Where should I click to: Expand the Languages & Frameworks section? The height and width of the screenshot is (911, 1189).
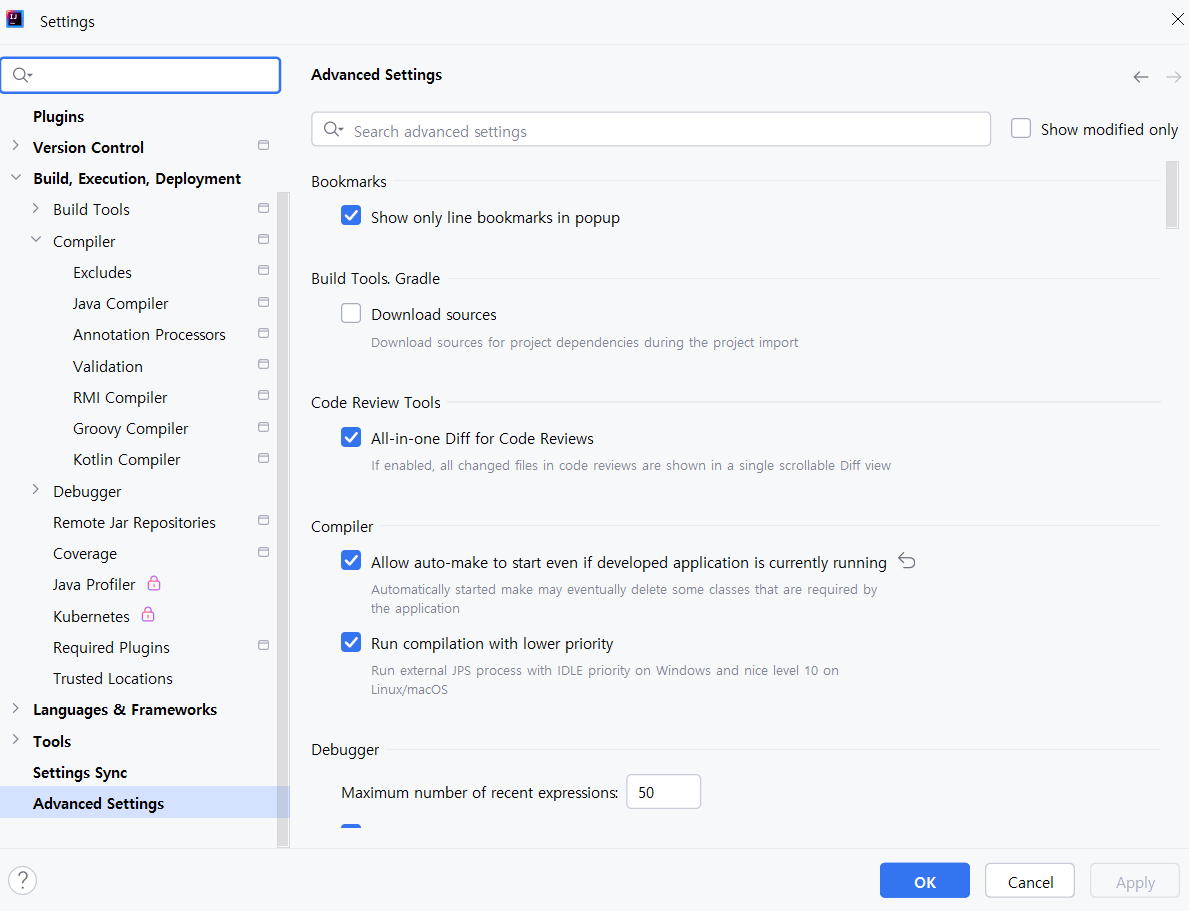[x=15, y=709]
